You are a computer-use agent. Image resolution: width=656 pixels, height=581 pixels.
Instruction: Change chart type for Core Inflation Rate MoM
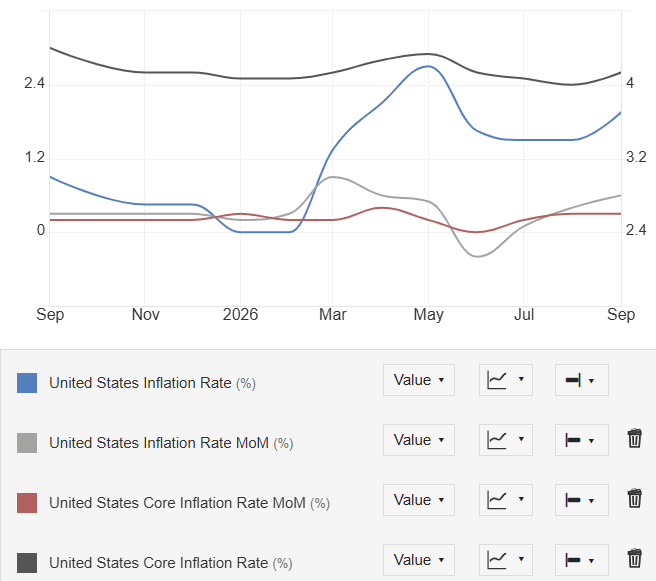(506, 500)
